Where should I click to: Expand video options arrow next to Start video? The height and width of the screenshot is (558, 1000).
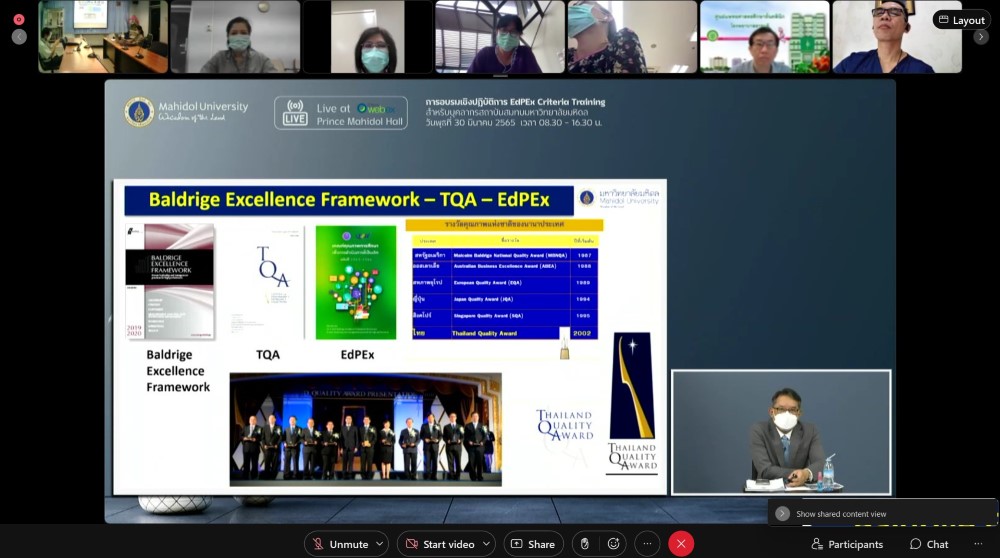tap(486, 544)
